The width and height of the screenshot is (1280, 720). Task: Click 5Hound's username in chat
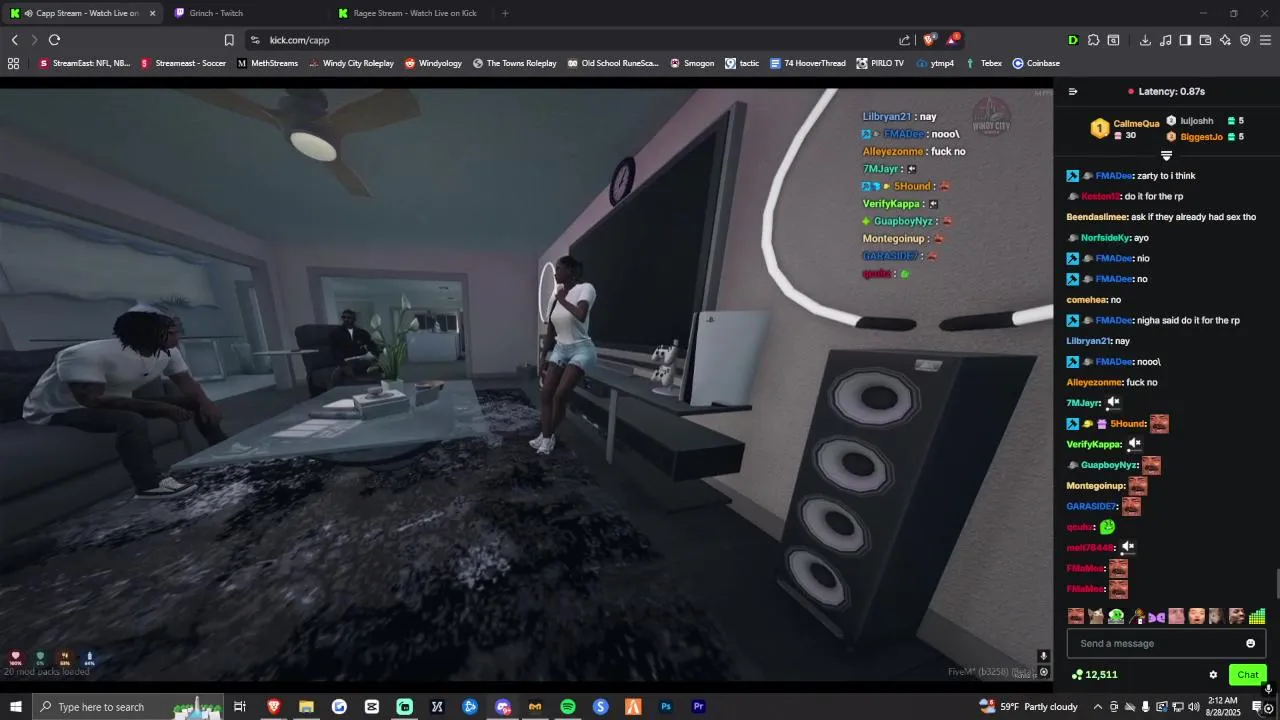[1128, 424]
